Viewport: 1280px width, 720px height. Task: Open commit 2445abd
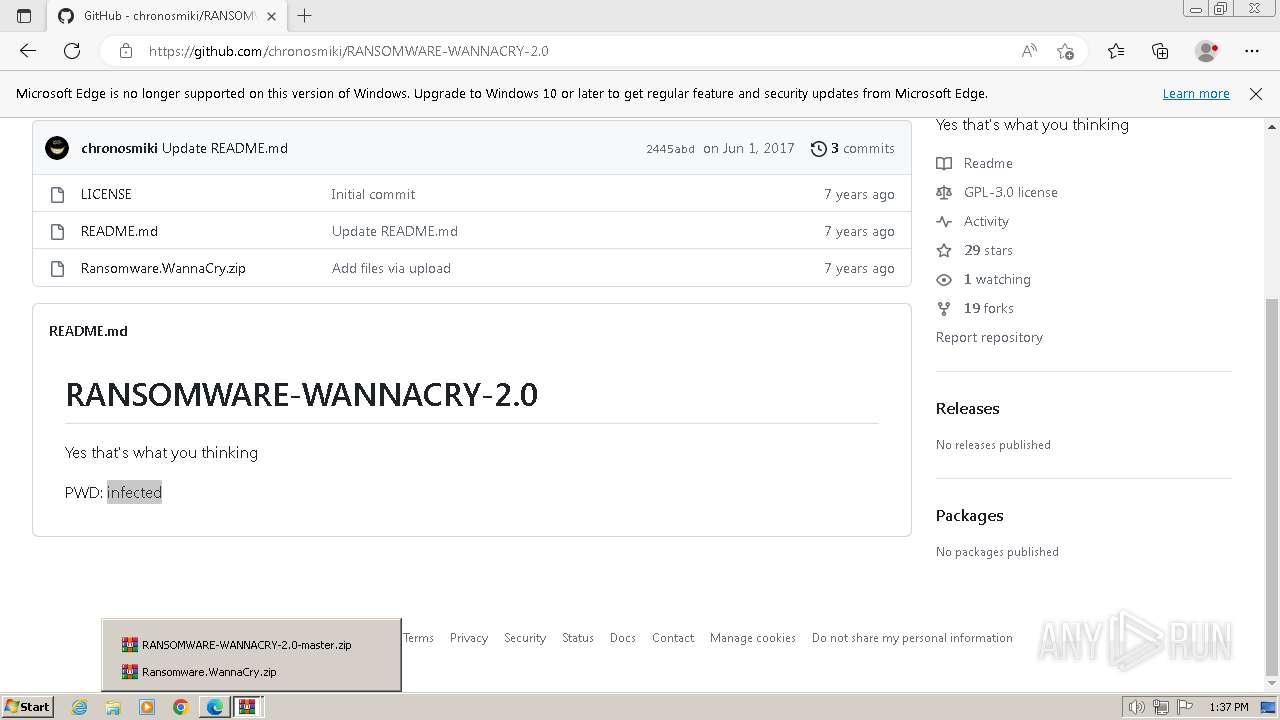(670, 149)
